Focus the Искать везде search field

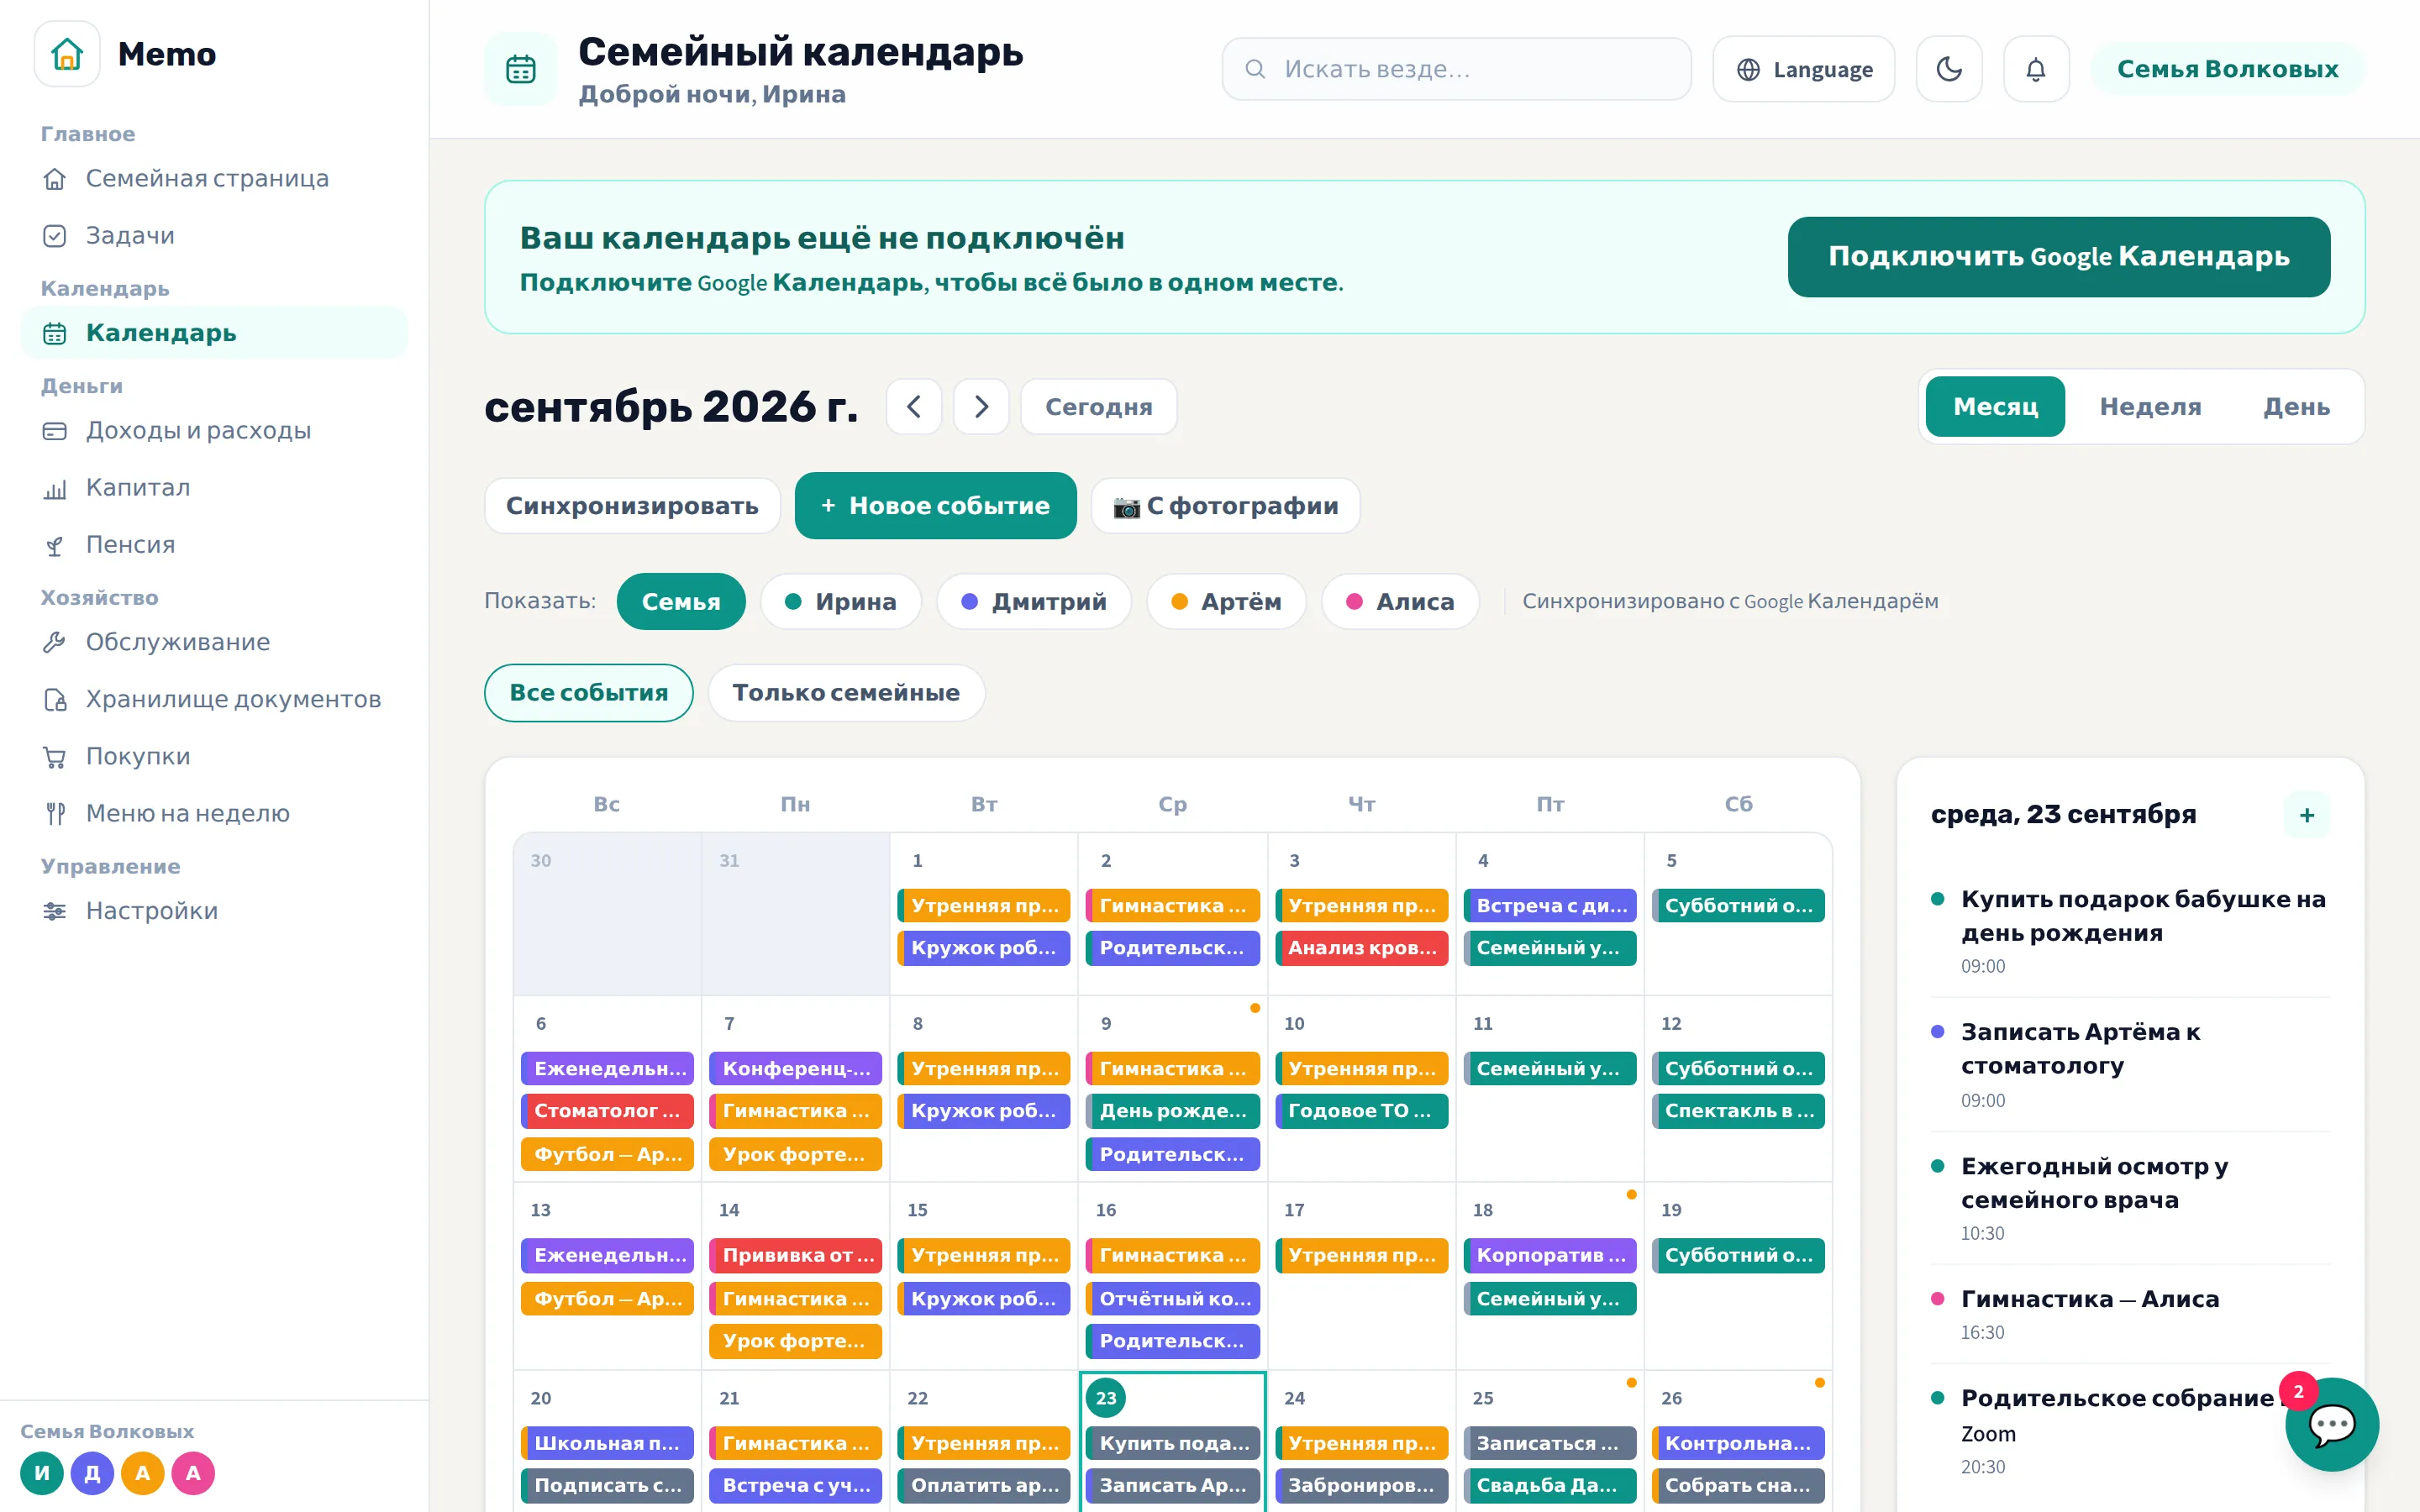pyautogui.click(x=1456, y=69)
